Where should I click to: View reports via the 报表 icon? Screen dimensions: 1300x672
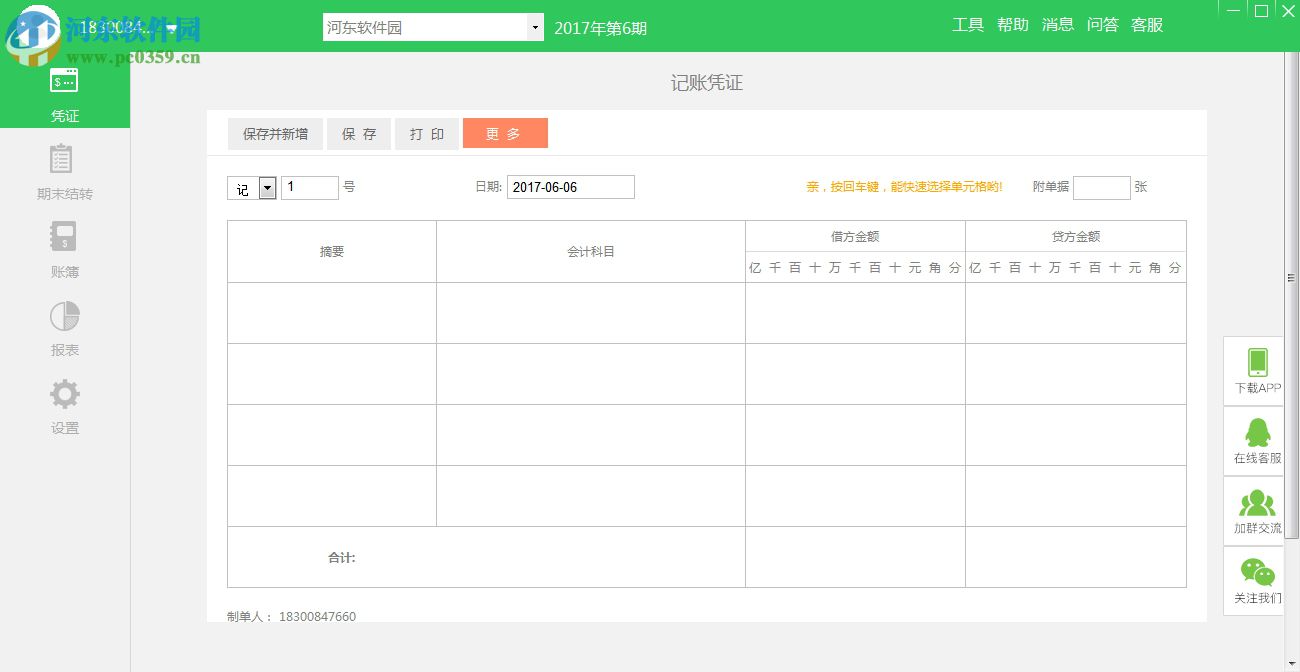[63, 328]
